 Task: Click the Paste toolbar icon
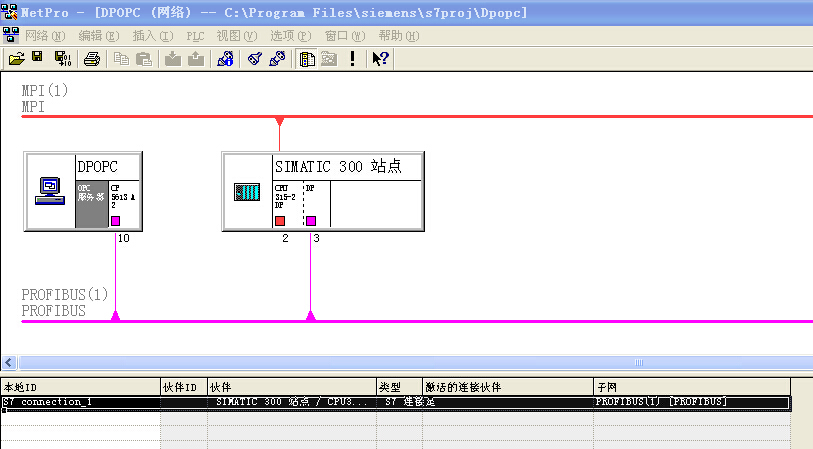[x=144, y=59]
